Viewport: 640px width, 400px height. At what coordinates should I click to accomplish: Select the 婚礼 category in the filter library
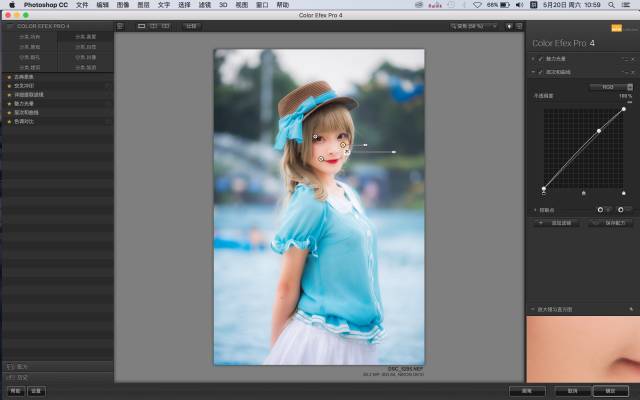point(29,57)
